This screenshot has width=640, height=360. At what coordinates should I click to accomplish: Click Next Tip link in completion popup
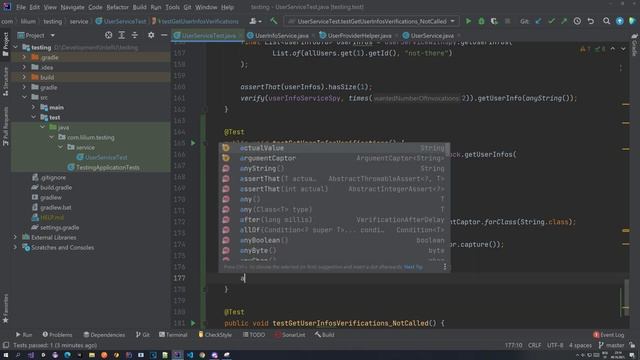point(413,267)
